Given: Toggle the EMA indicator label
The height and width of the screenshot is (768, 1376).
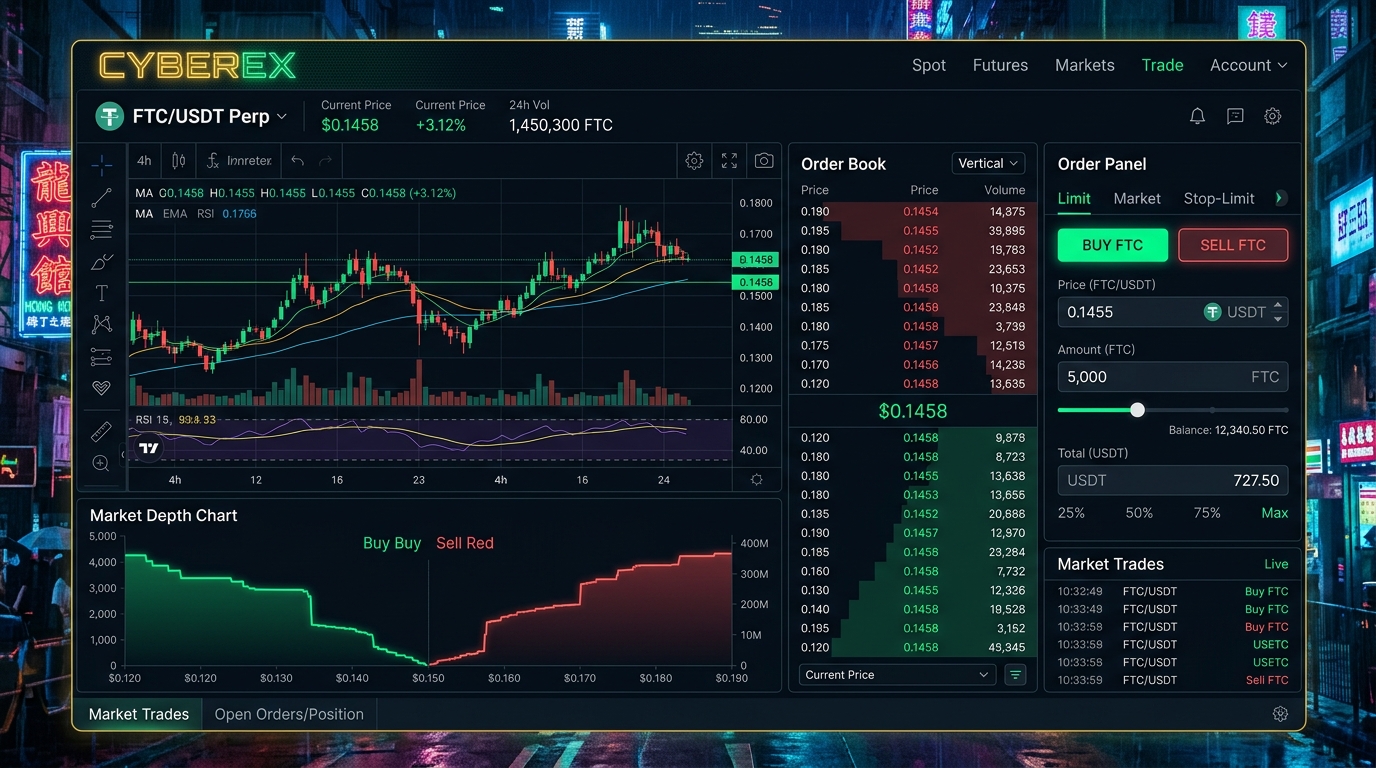Looking at the screenshot, I should (175, 214).
